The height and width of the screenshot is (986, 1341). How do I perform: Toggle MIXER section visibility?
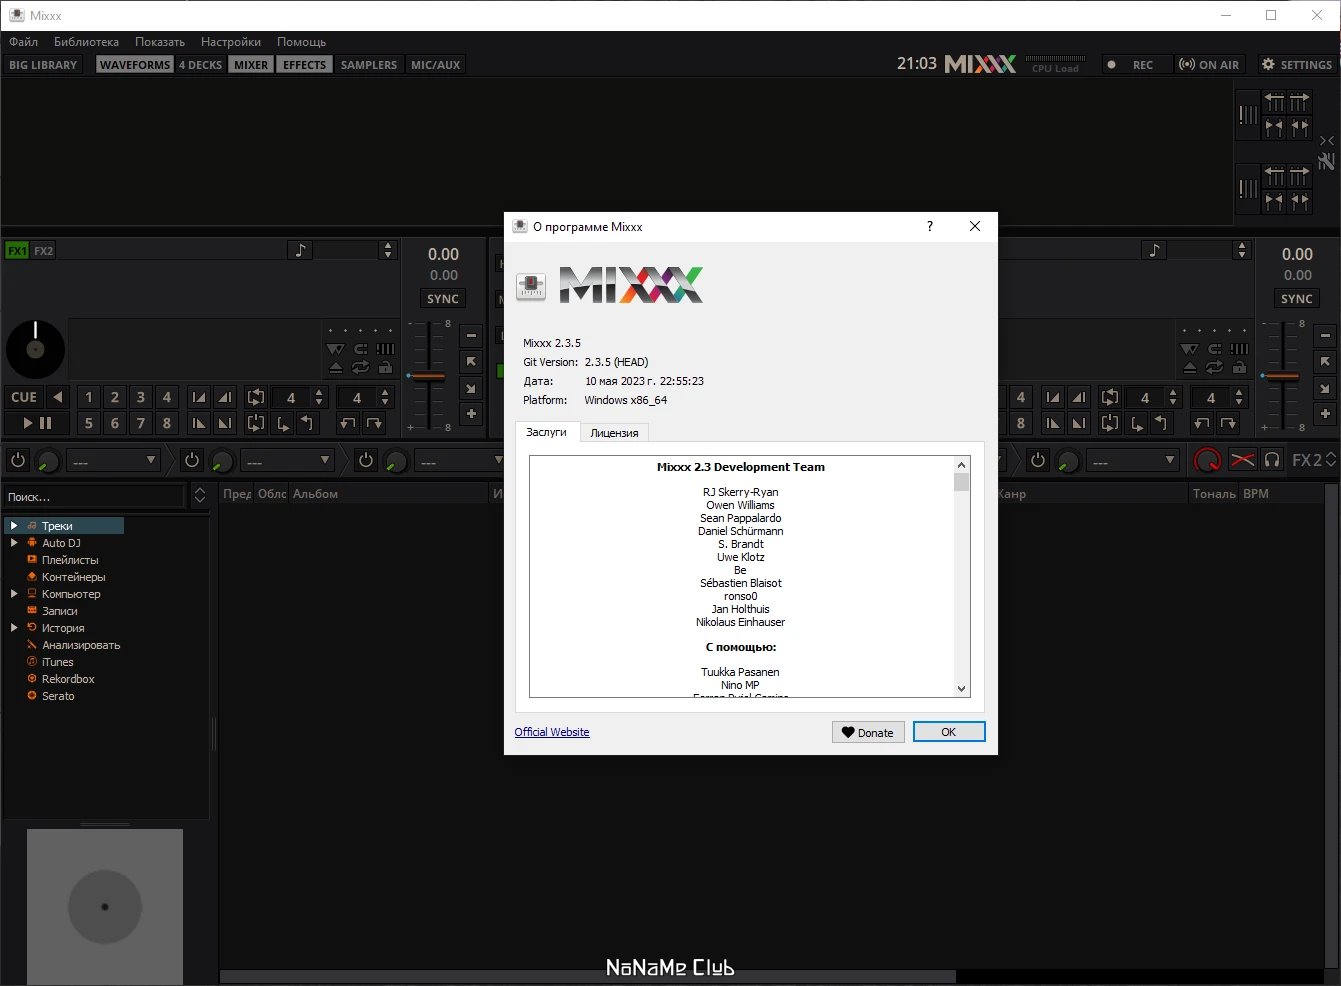point(251,64)
